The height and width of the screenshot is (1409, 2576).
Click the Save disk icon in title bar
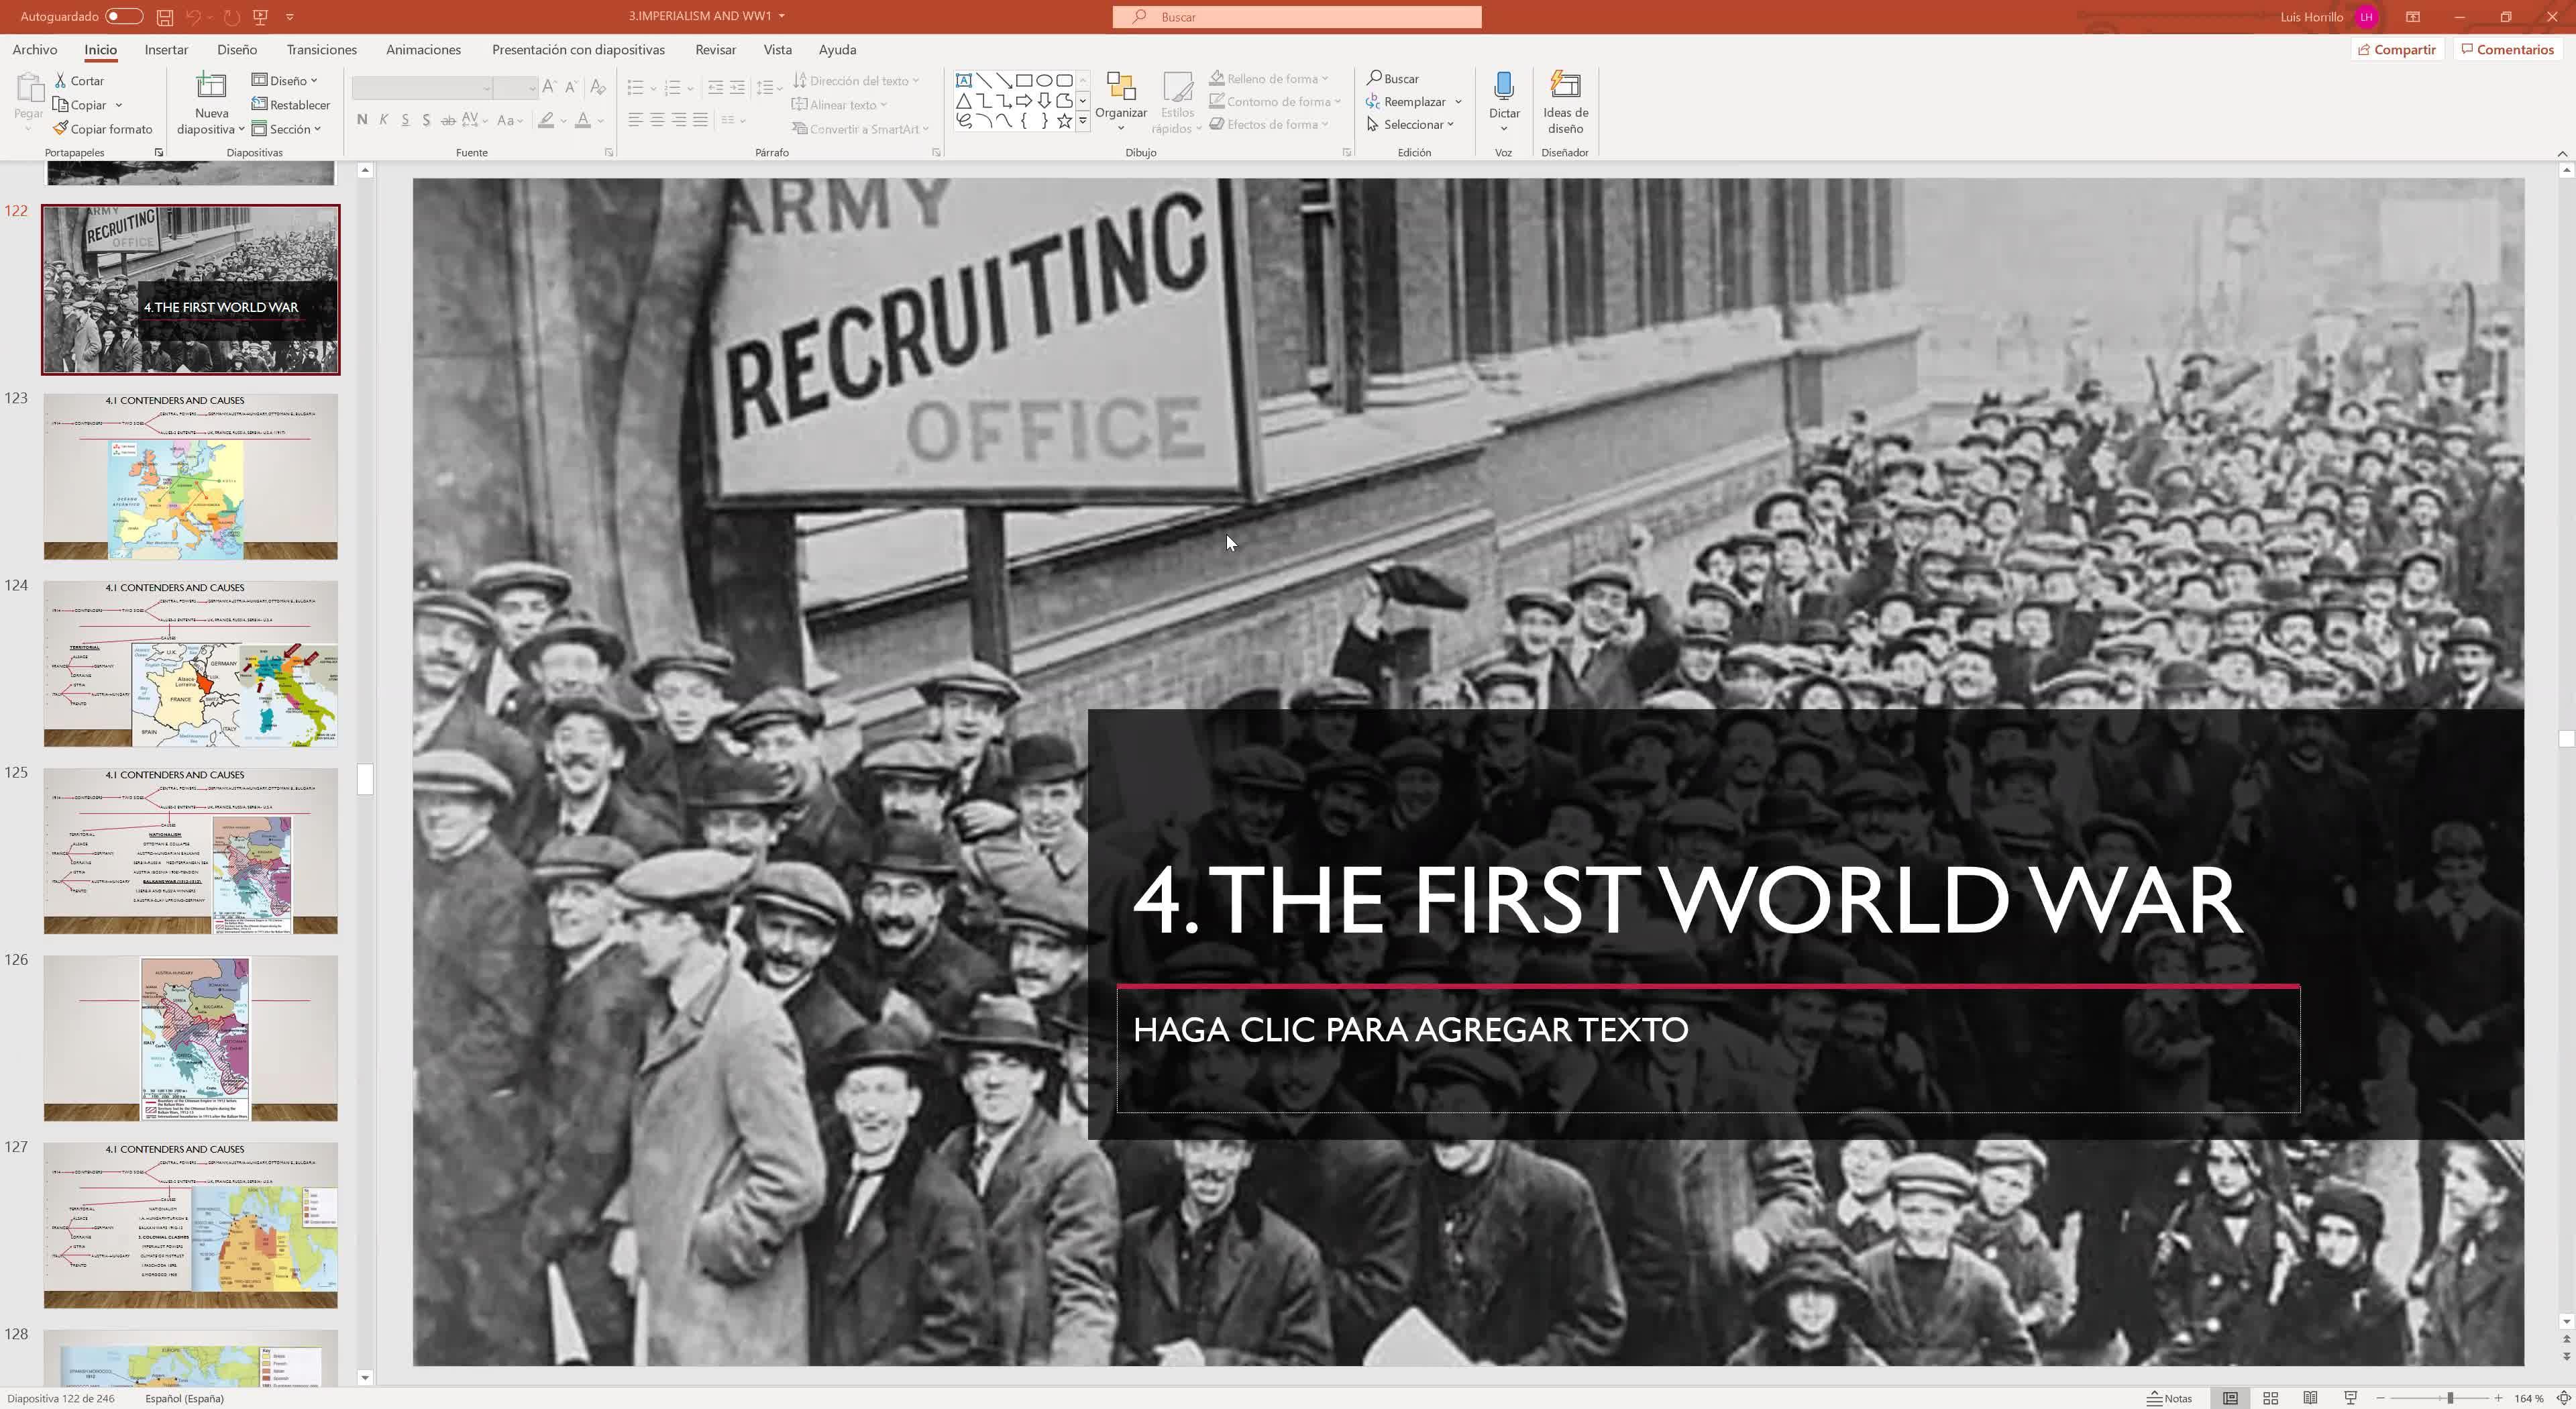165,17
